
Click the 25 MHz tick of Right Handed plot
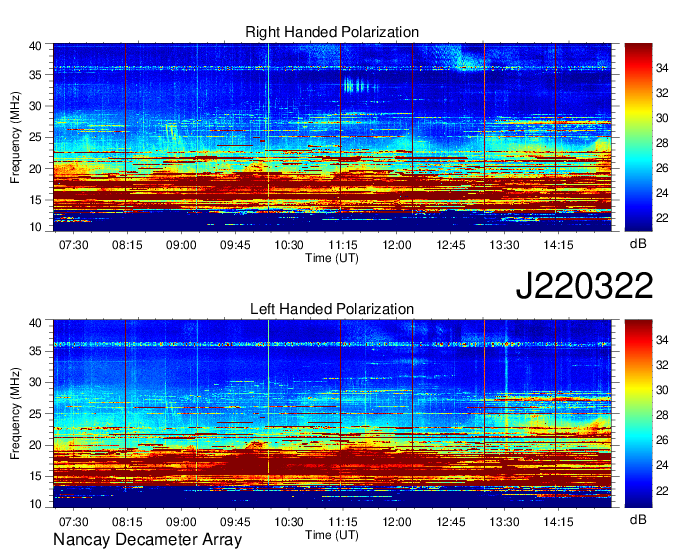[x=35, y=137]
